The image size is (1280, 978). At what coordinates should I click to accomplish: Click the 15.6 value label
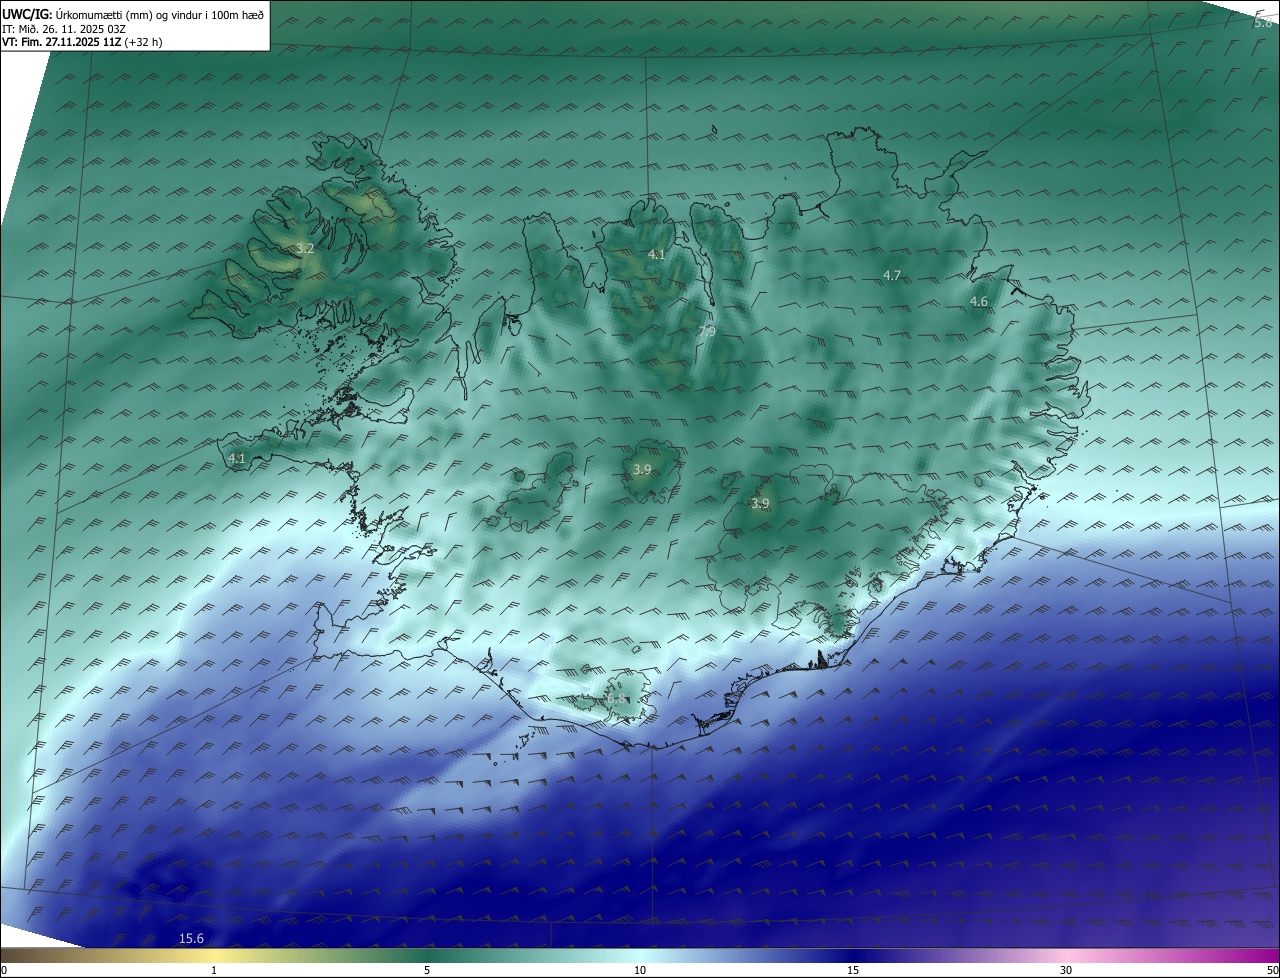tap(191, 938)
